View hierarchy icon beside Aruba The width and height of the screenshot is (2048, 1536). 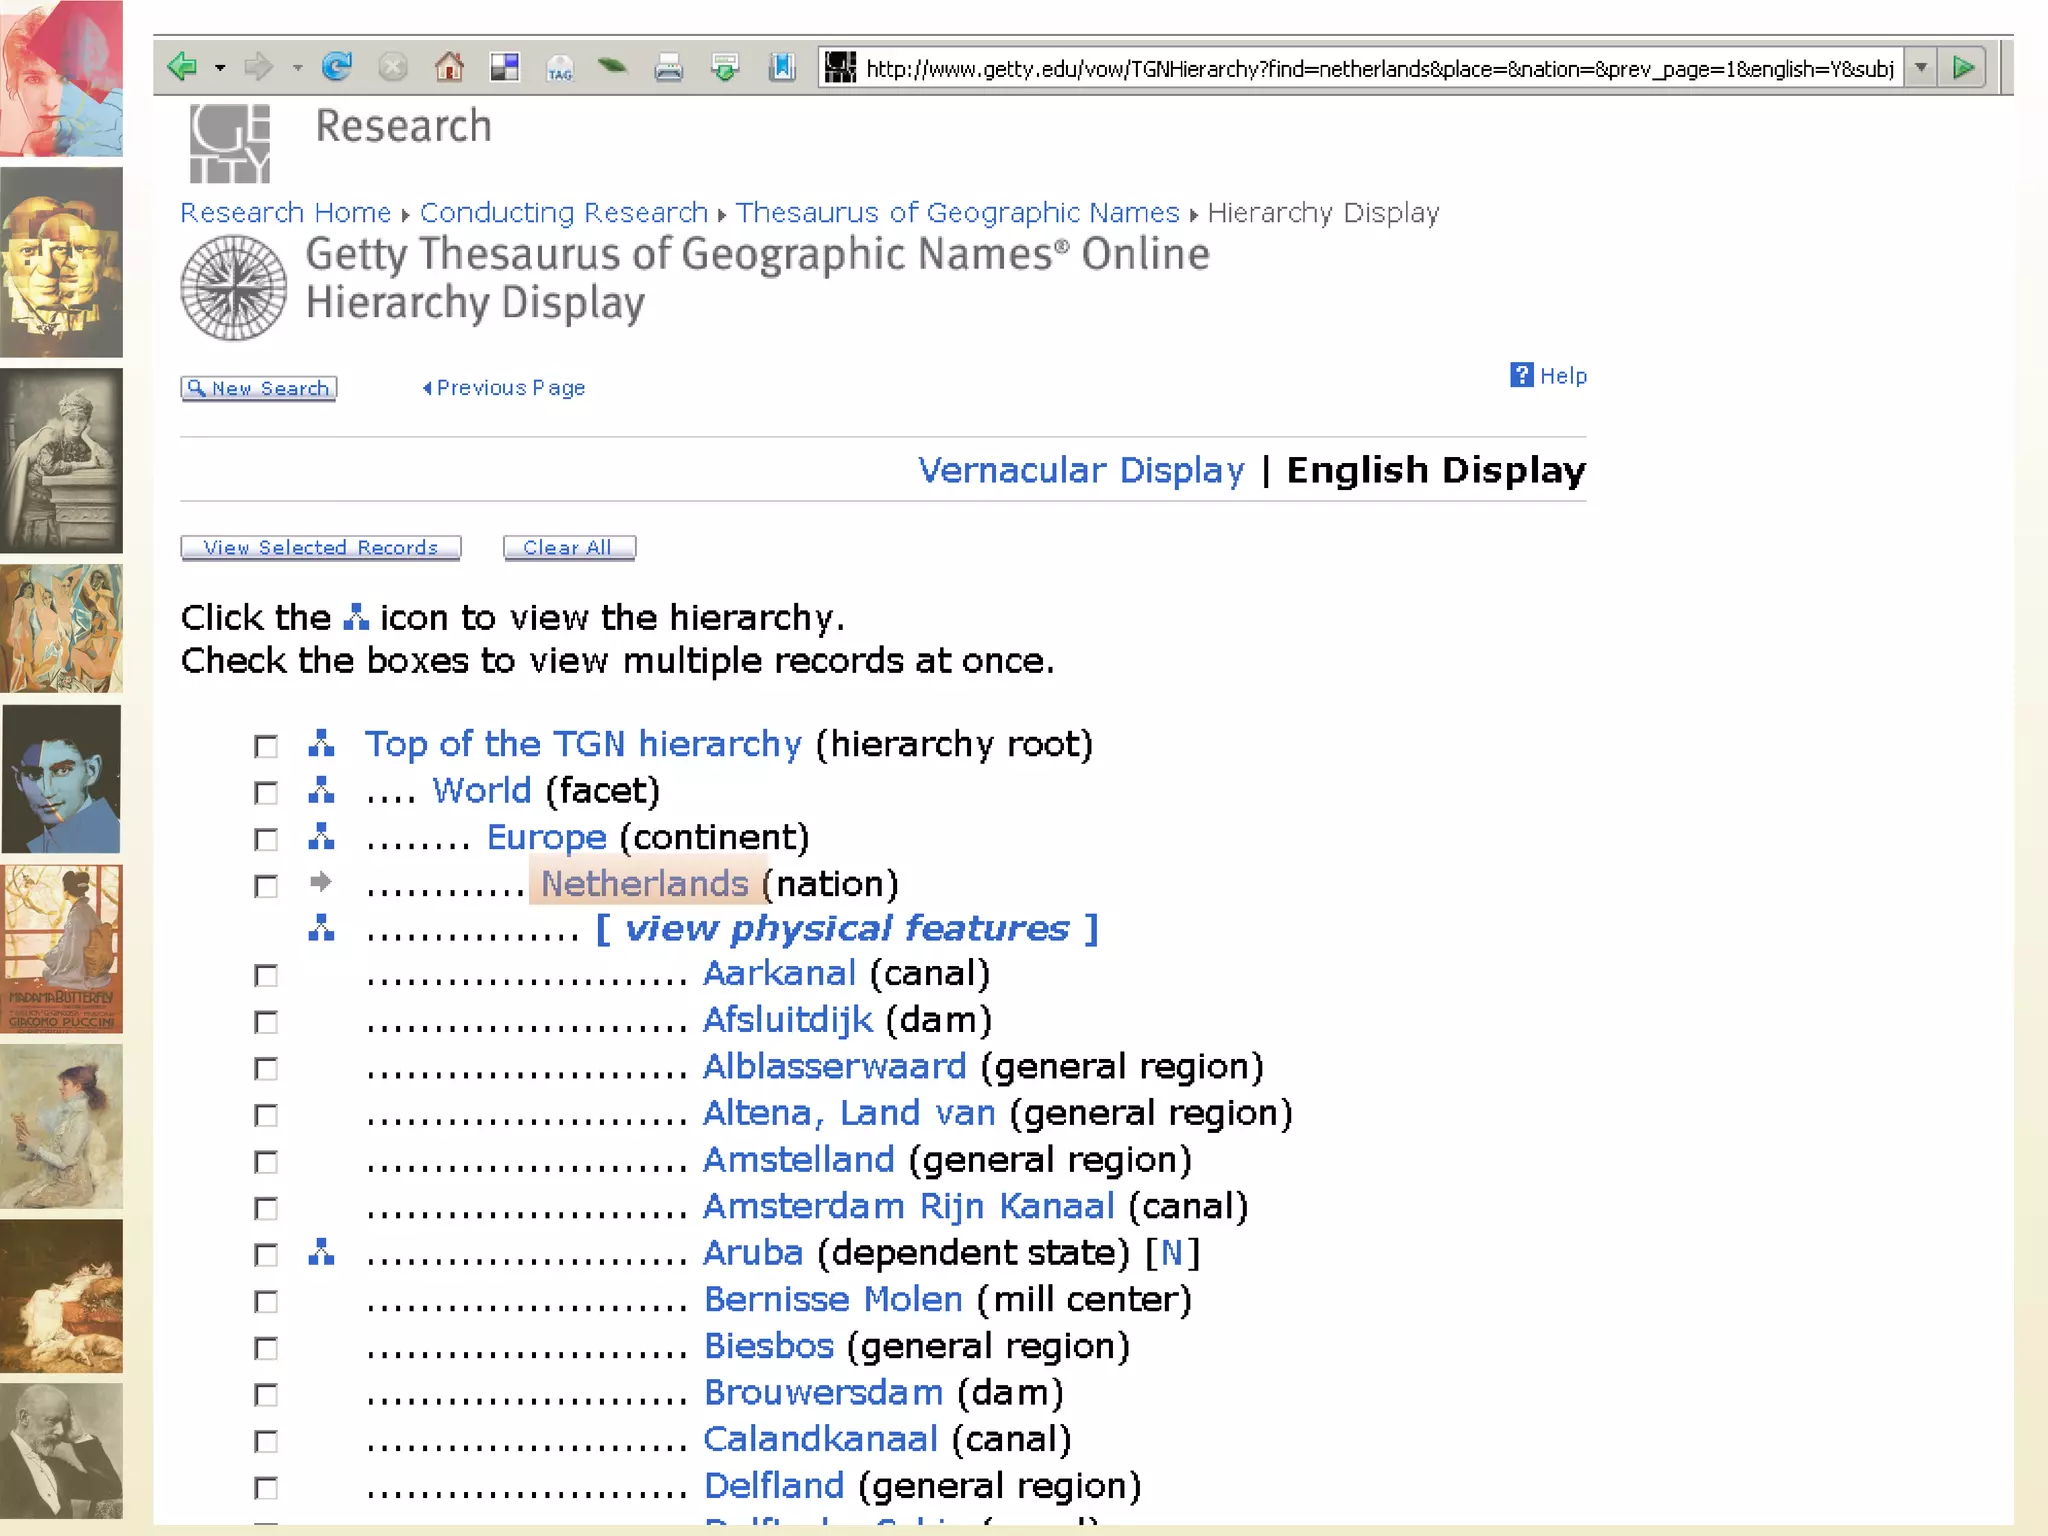321,1252
